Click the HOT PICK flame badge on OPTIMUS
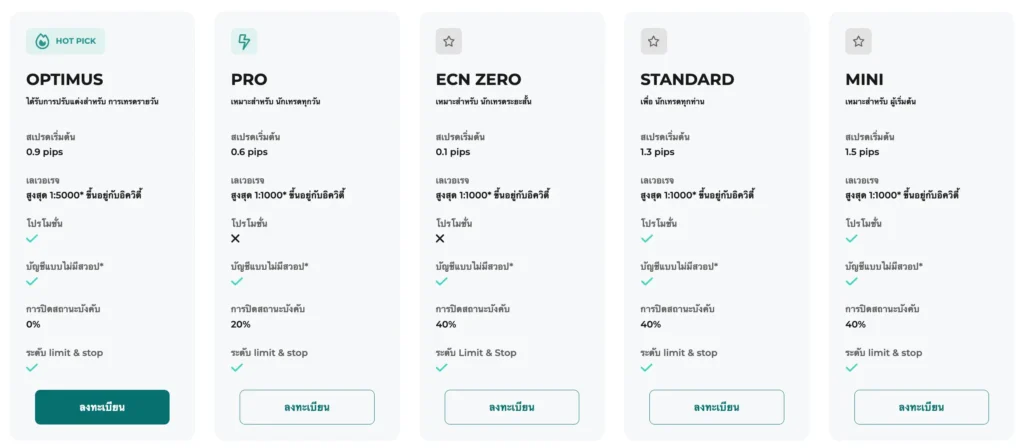This screenshot has height=448, width=1024. click(65, 41)
